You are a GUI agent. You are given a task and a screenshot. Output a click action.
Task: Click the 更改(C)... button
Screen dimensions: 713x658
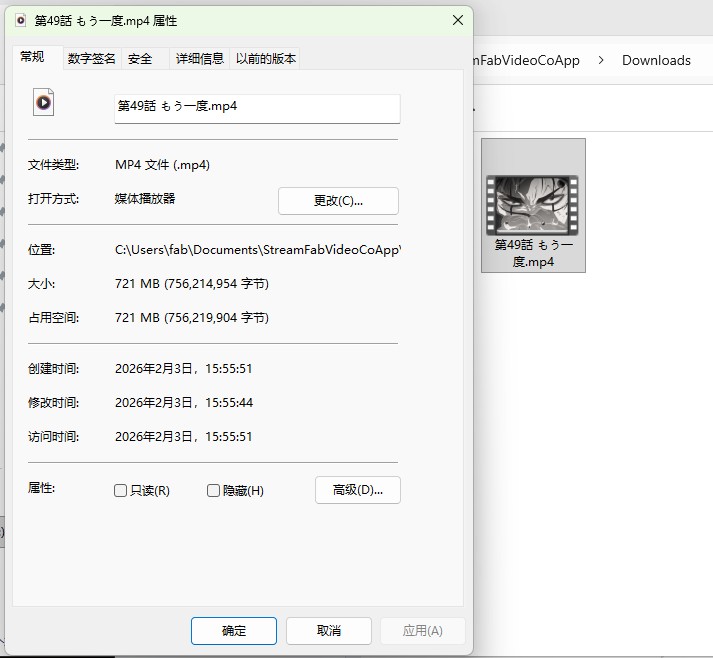coord(338,201)
